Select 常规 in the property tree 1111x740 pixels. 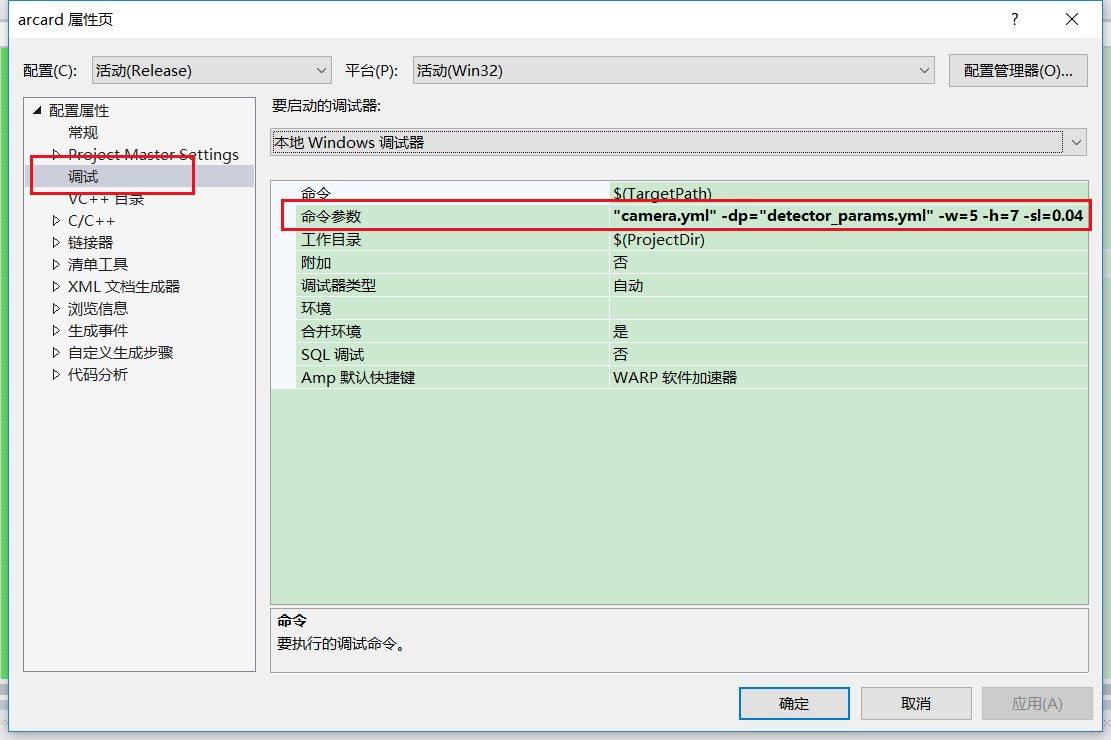click(83, 132)
